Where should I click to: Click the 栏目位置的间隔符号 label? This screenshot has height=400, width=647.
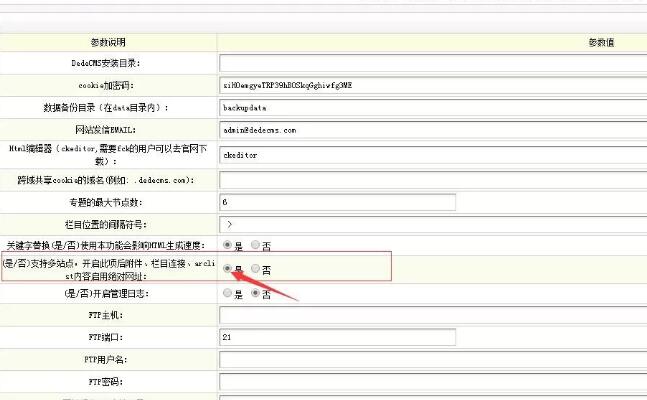[106, 225]
